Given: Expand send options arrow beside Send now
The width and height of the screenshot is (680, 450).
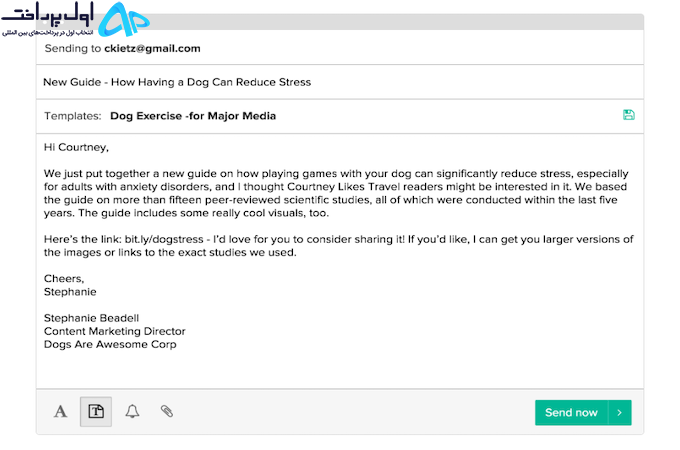Looking at the screenshot, I should click(x=620, y=413).
